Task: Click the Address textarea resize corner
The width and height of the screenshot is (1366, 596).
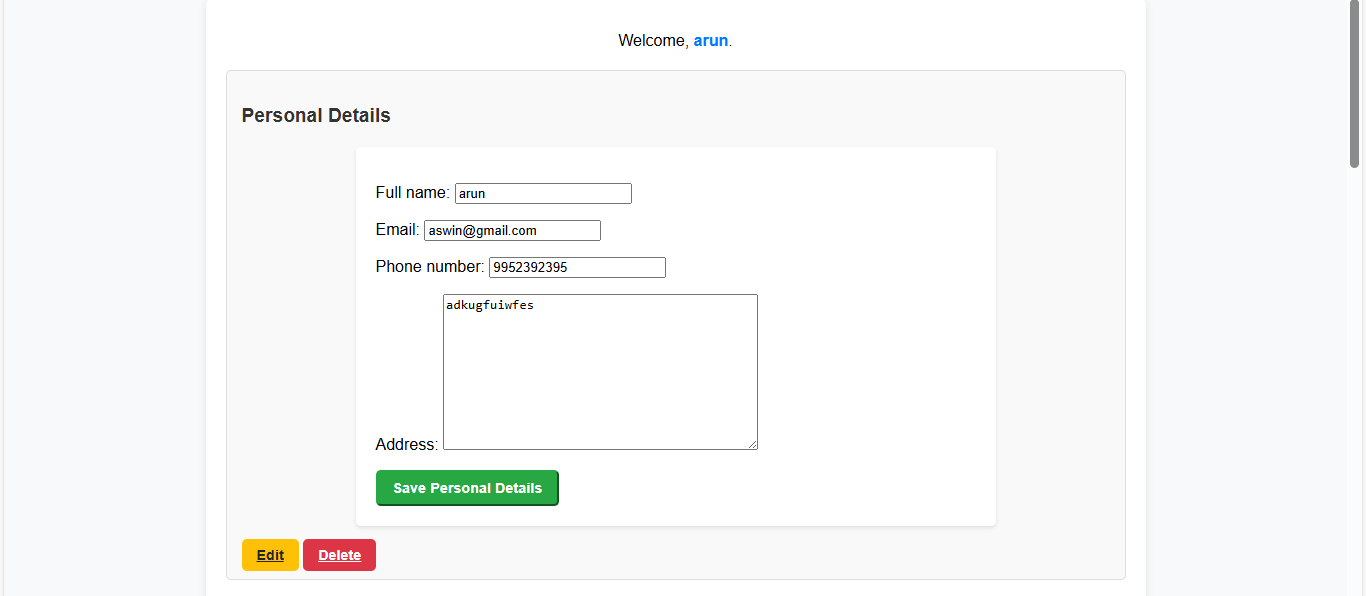Action: tap(753, 446)
